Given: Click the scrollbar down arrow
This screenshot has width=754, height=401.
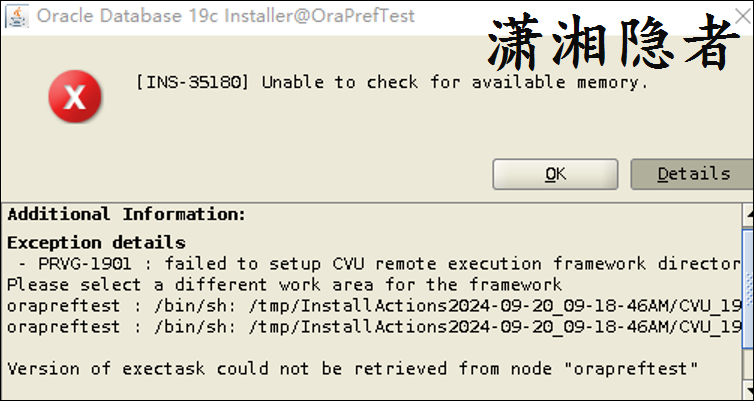Looking at the screenshot, I should (746, 392).
